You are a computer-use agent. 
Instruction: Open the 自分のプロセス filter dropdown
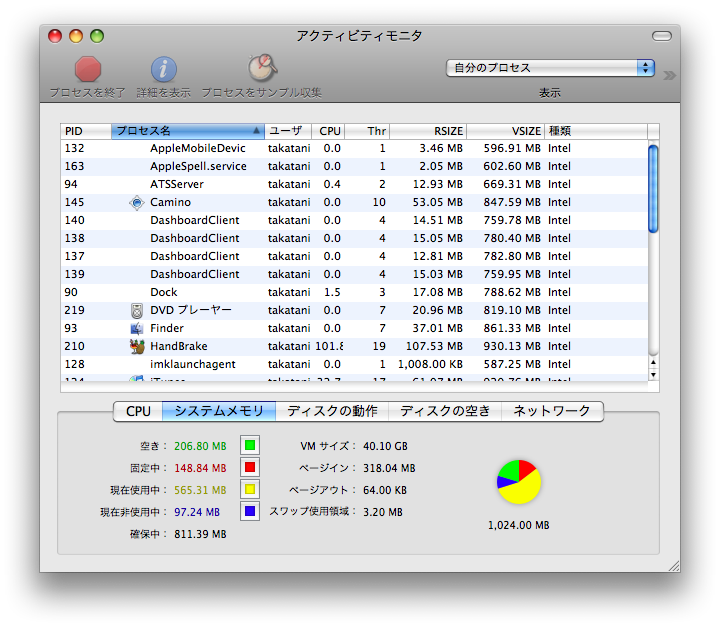point(550,68)
